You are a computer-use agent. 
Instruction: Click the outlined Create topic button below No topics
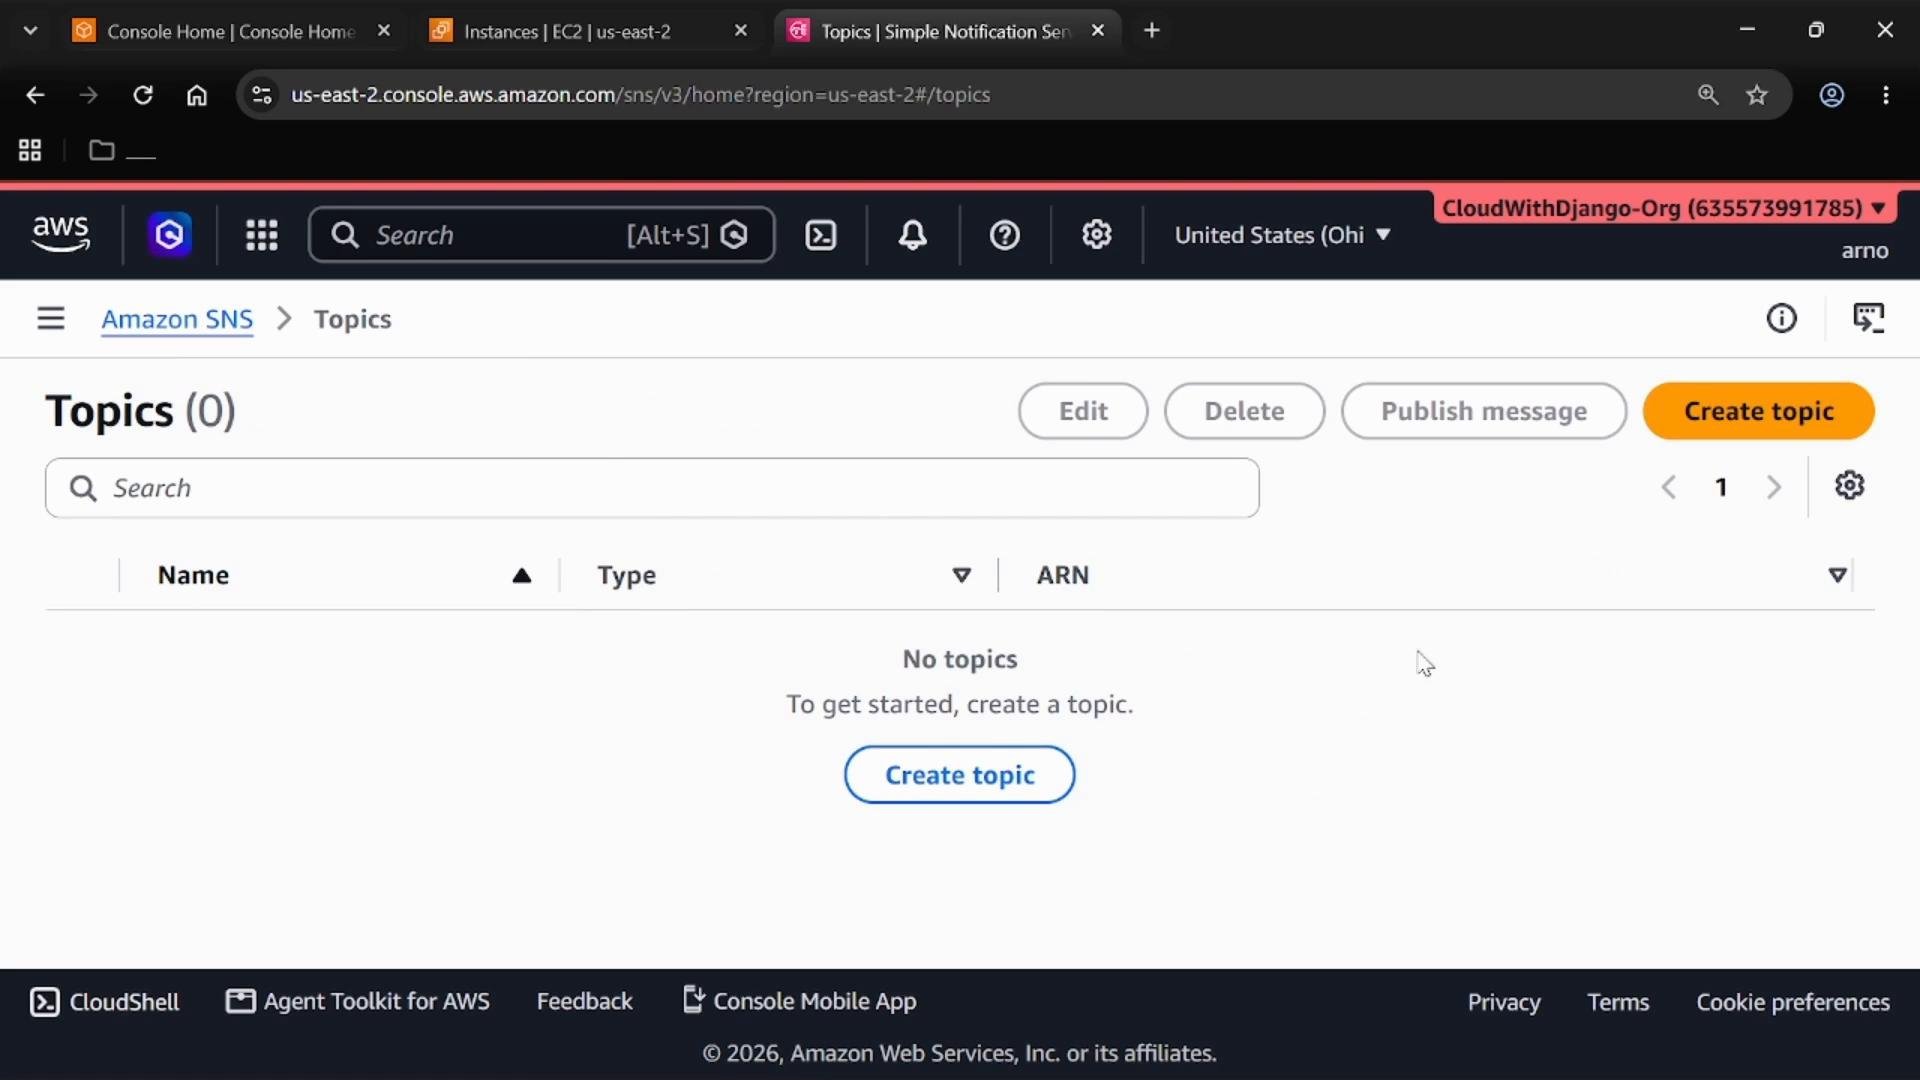pos(960,775)
